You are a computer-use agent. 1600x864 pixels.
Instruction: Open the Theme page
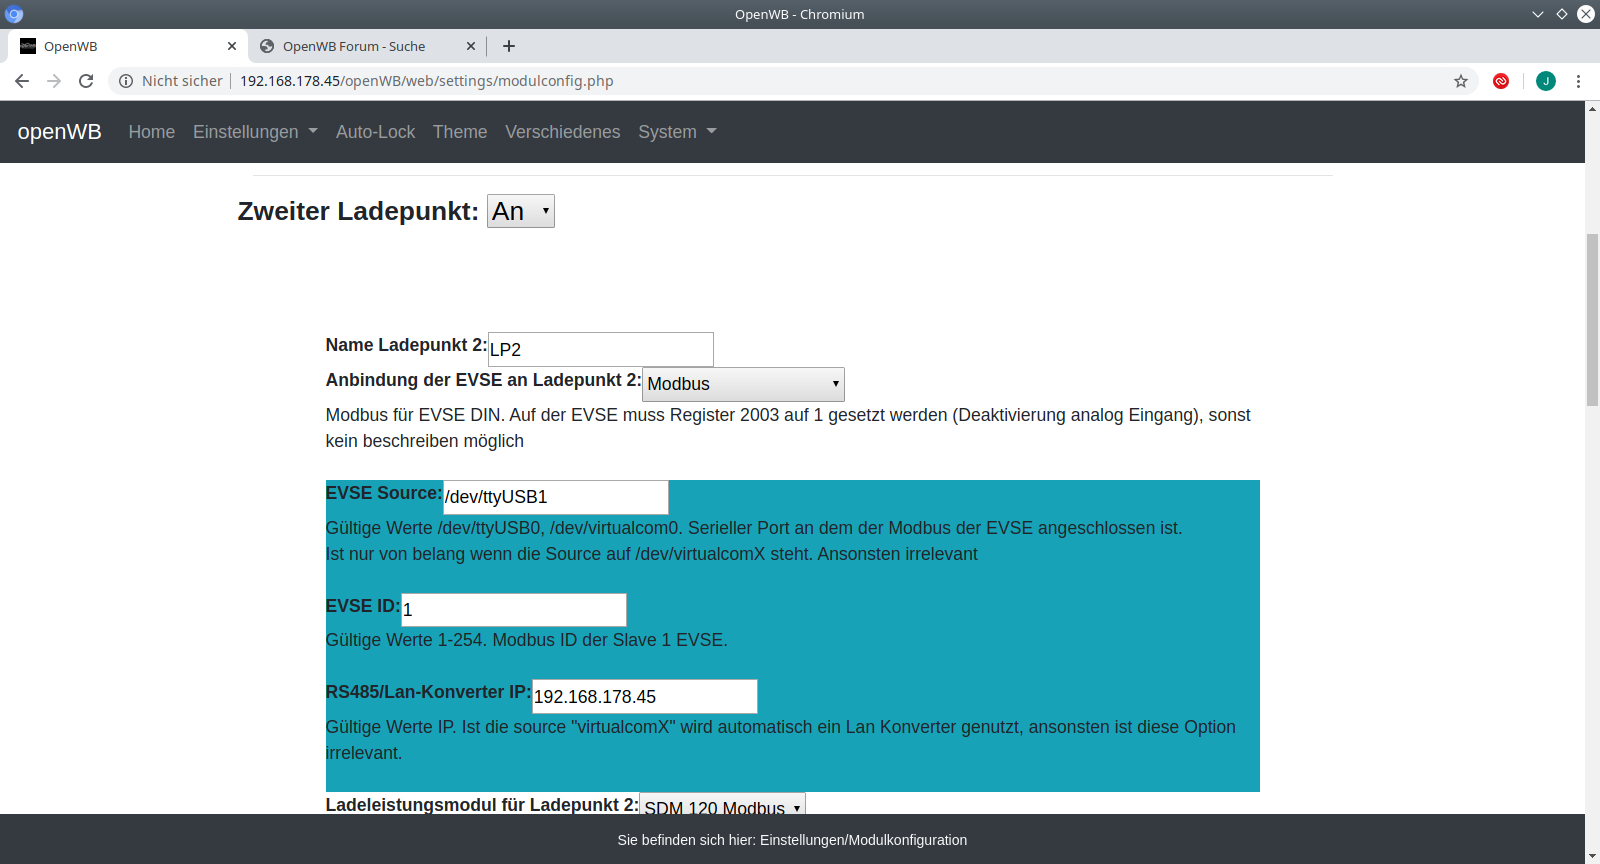point(460,132)
